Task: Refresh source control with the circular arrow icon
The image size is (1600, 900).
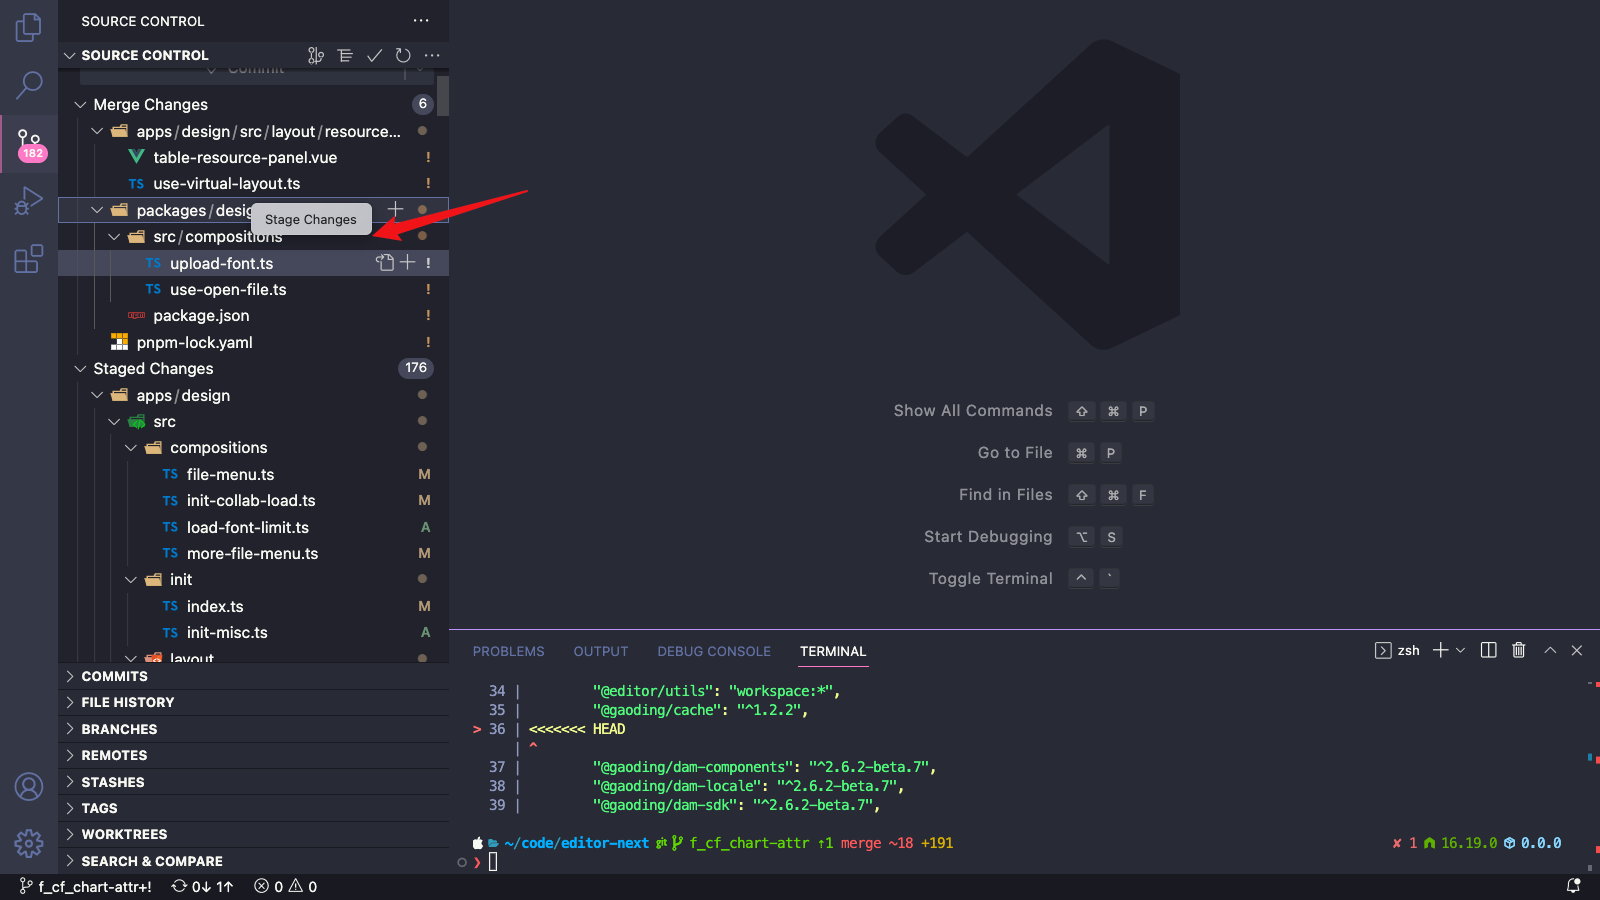Action: [x=403, y=55]
